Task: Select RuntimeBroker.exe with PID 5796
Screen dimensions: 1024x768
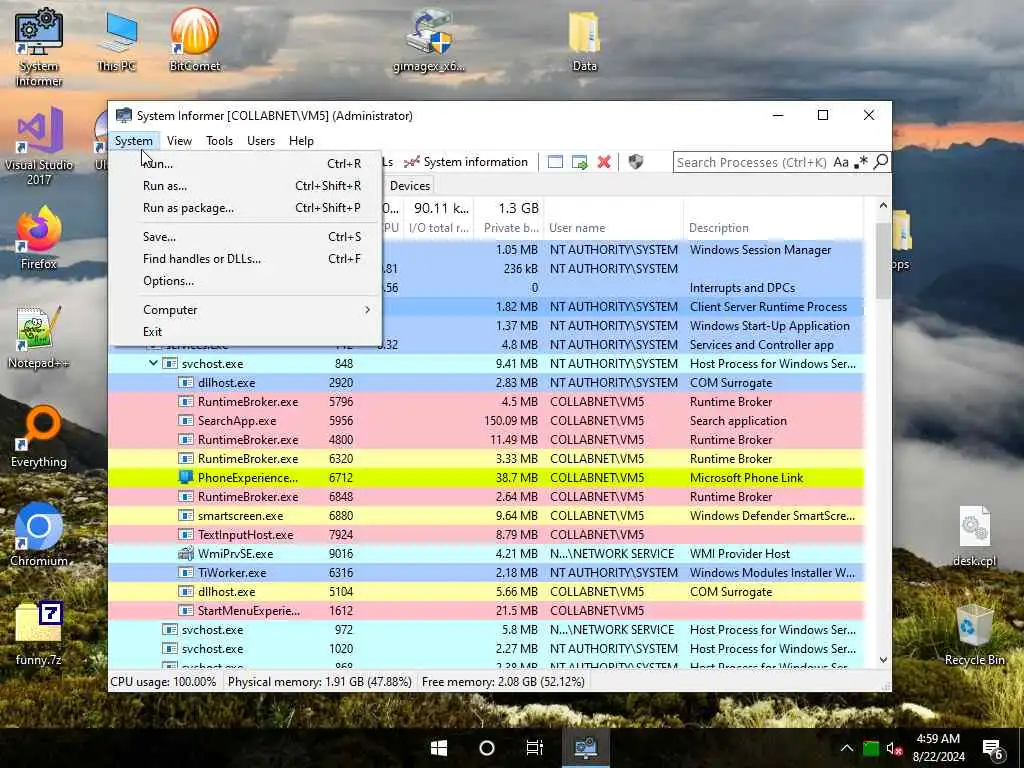Action: (486, 402)
